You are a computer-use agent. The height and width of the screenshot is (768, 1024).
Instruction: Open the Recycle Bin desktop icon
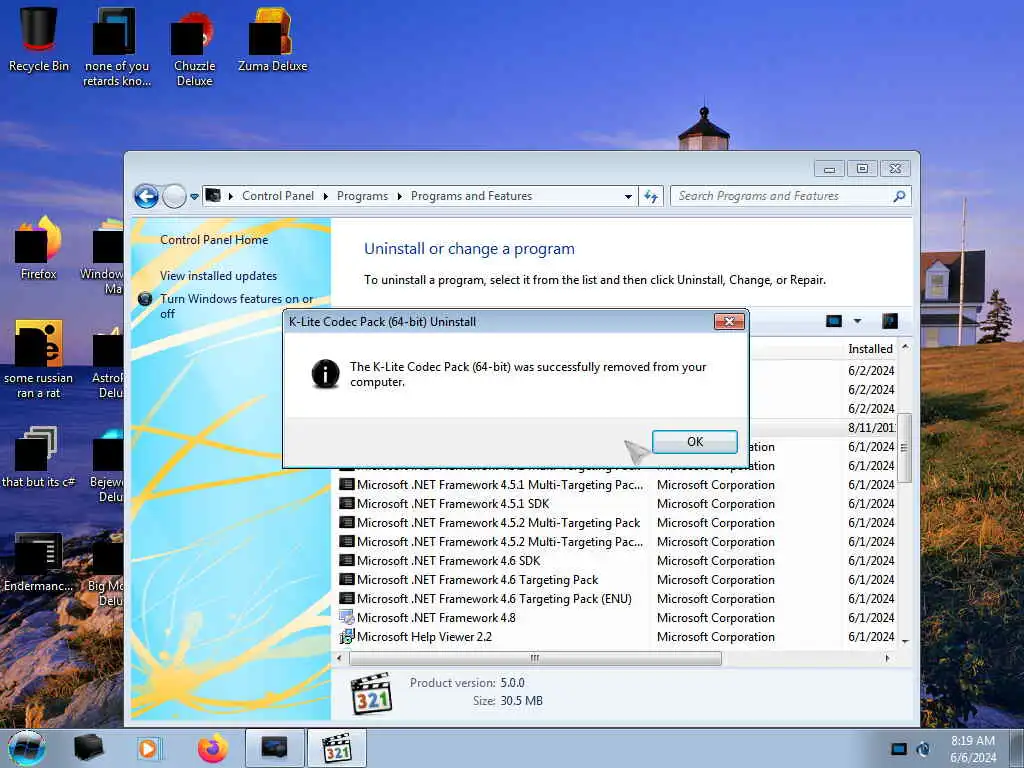(39, 40)
